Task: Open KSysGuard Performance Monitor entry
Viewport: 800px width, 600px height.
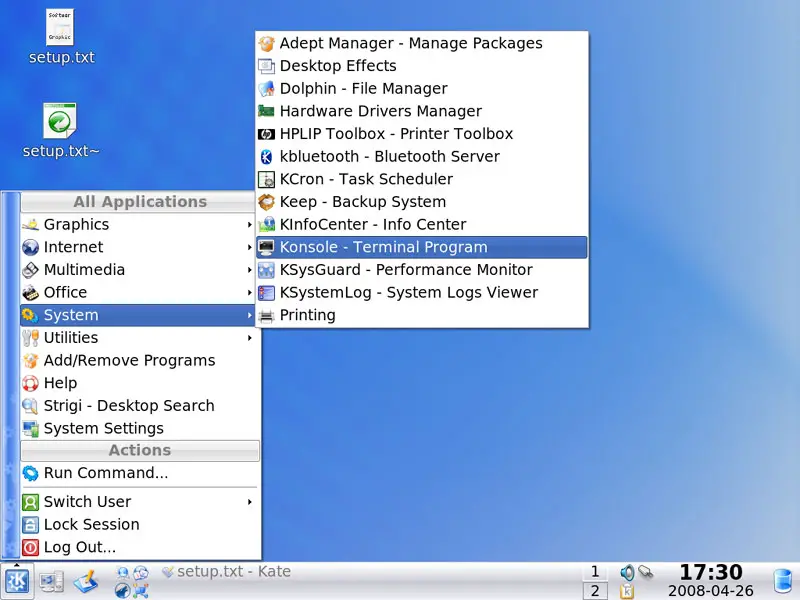Action: pyautogui.click(x=421, y=269)
